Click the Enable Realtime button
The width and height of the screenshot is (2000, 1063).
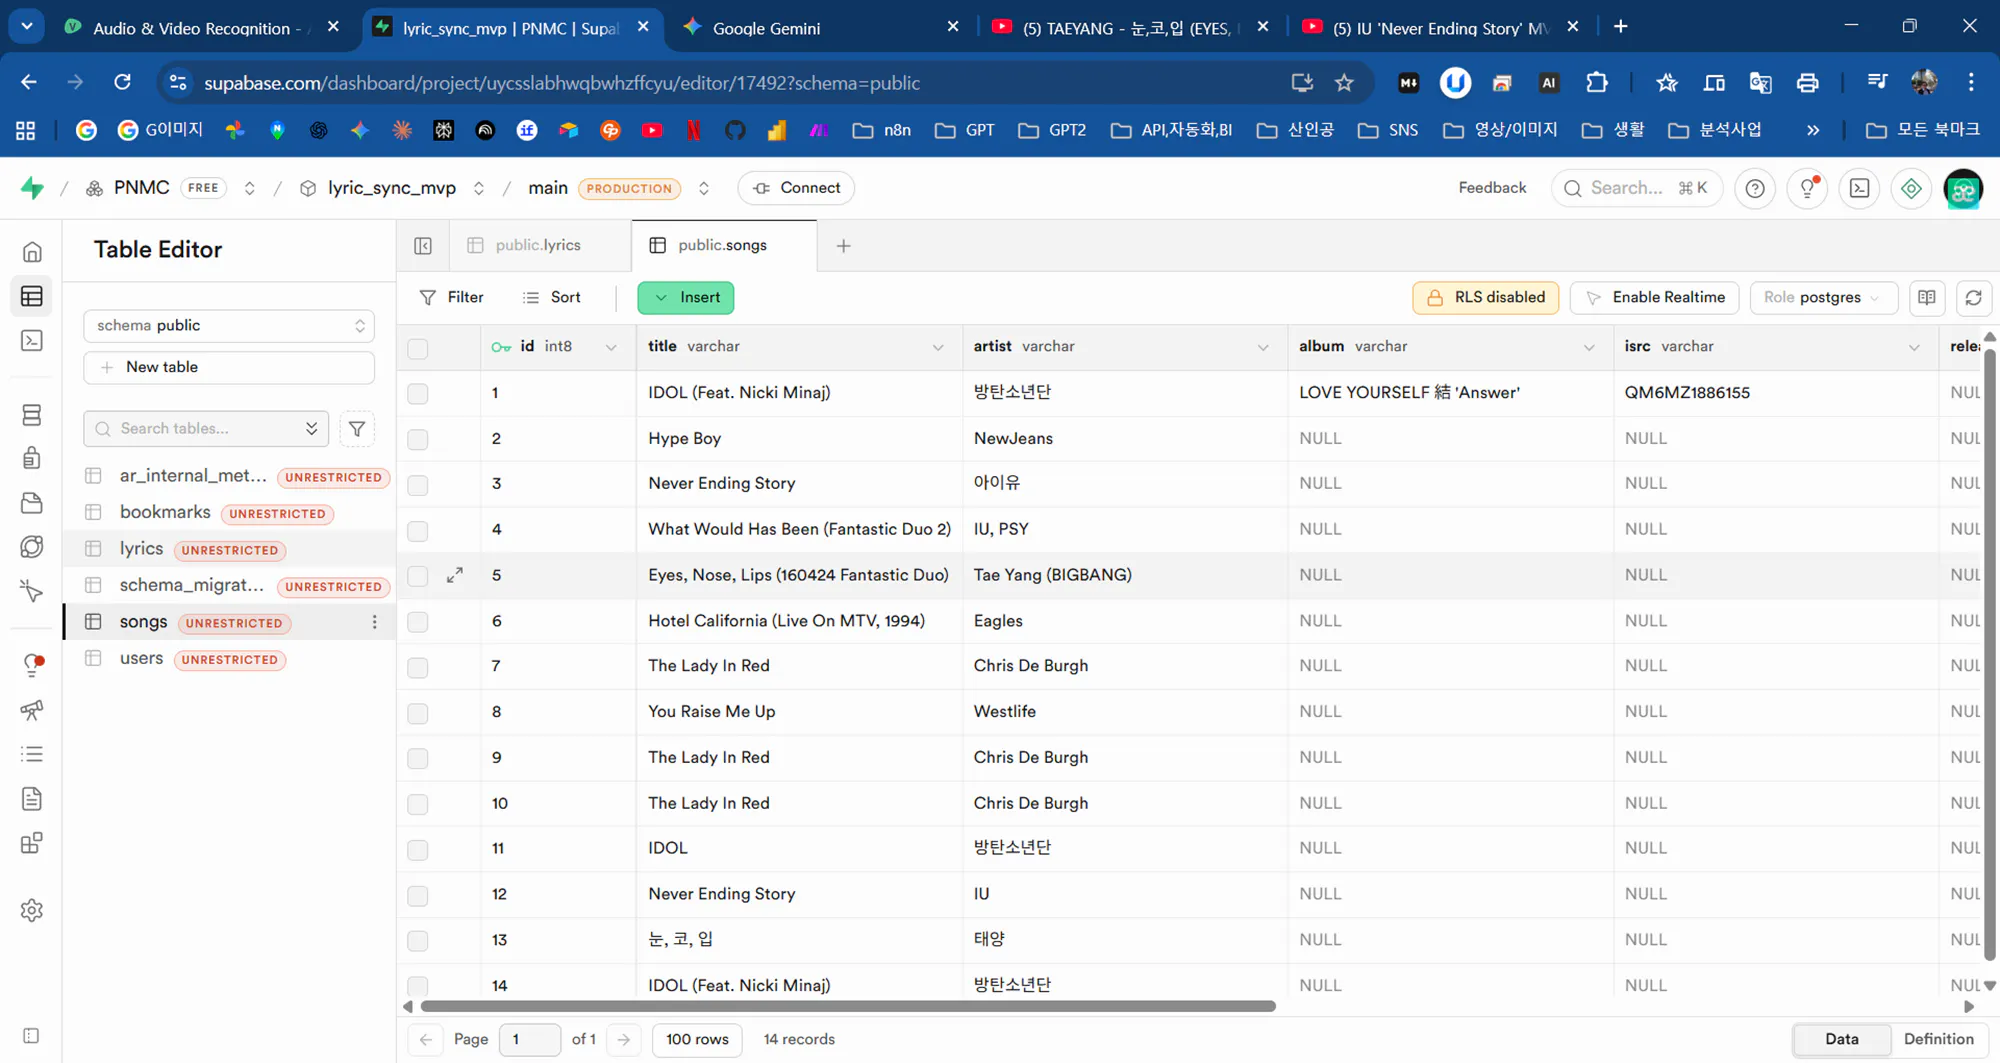pyautogui.click(x=1655, y=297)
